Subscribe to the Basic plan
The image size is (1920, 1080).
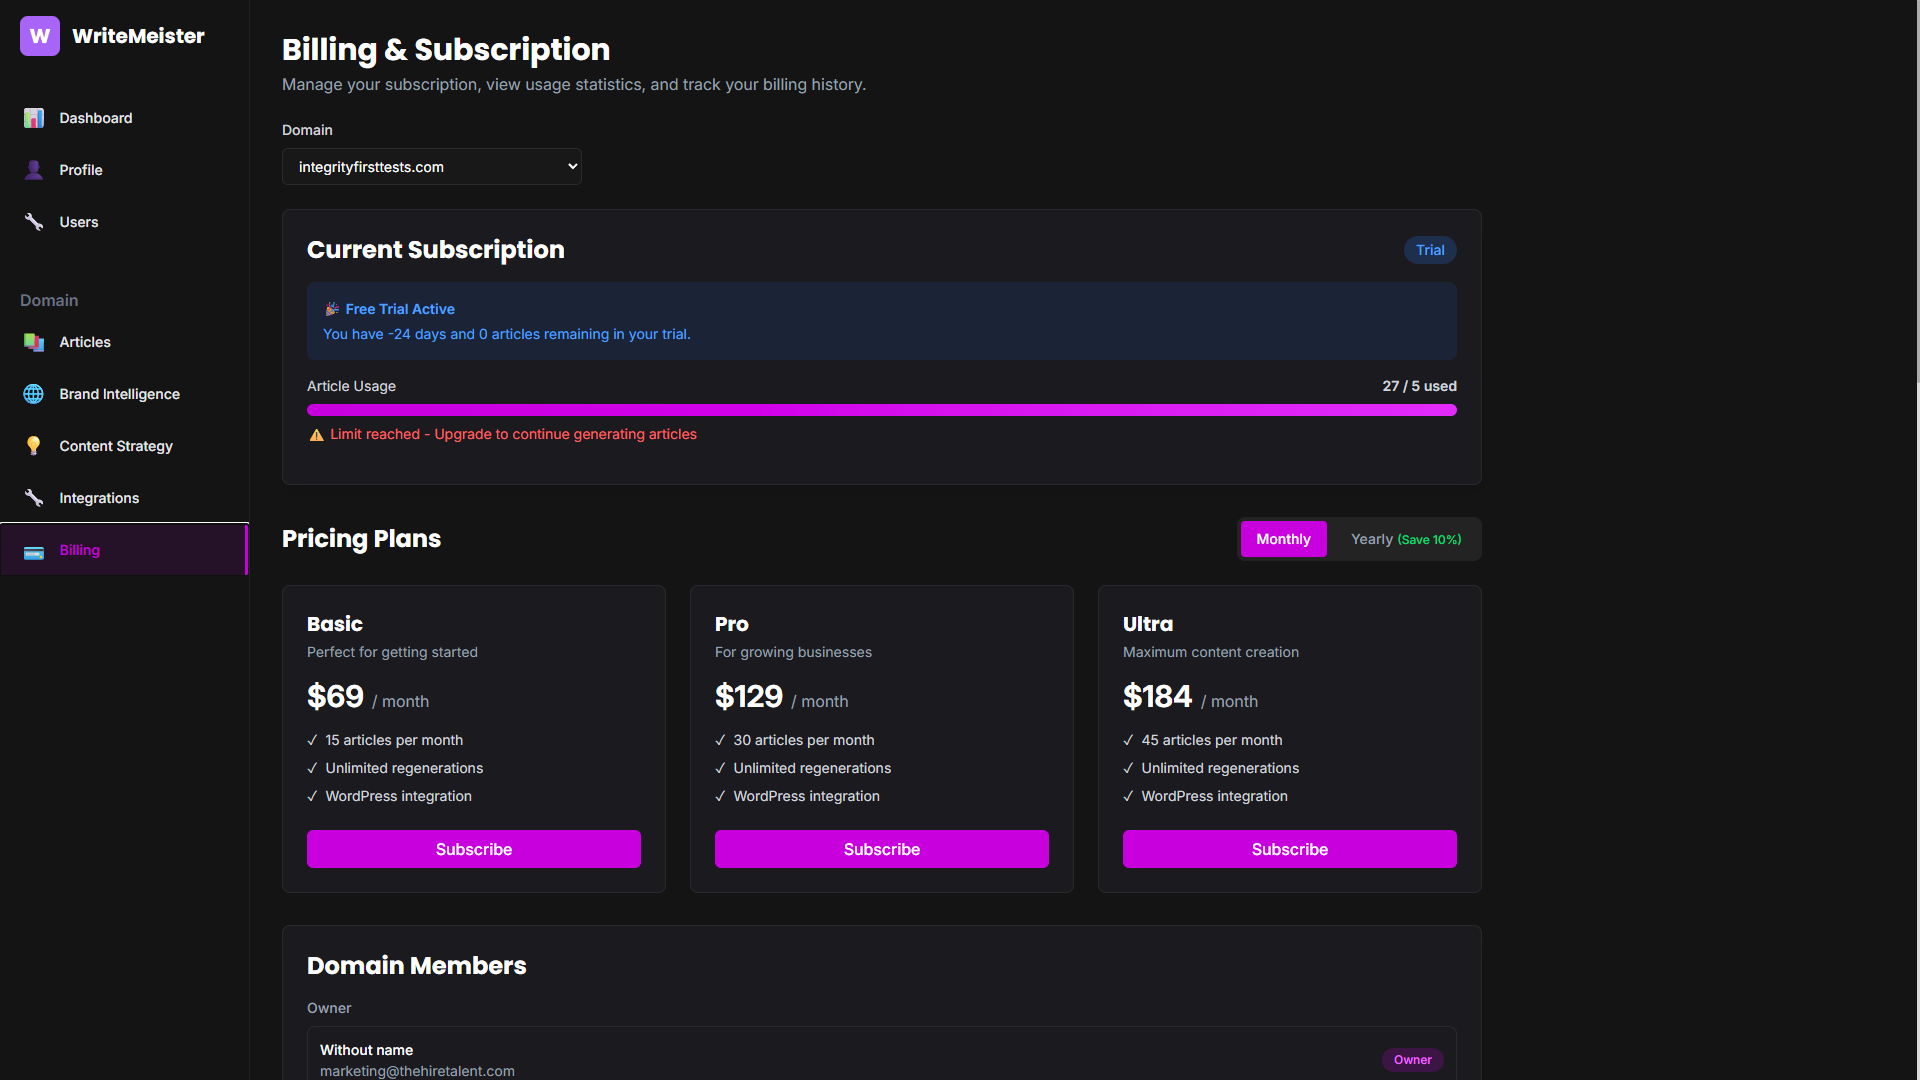click(x=474, y=849)
